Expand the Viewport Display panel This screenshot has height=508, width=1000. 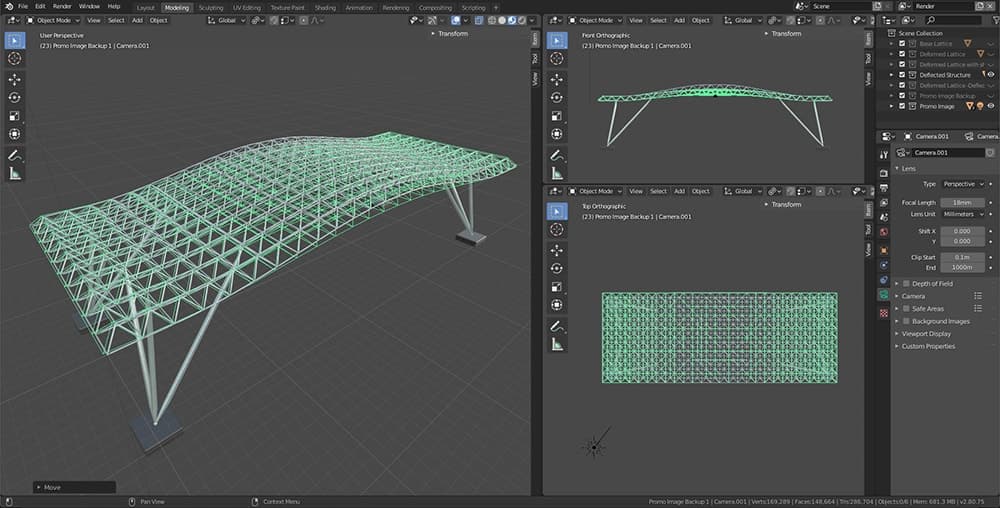point(927,334)
